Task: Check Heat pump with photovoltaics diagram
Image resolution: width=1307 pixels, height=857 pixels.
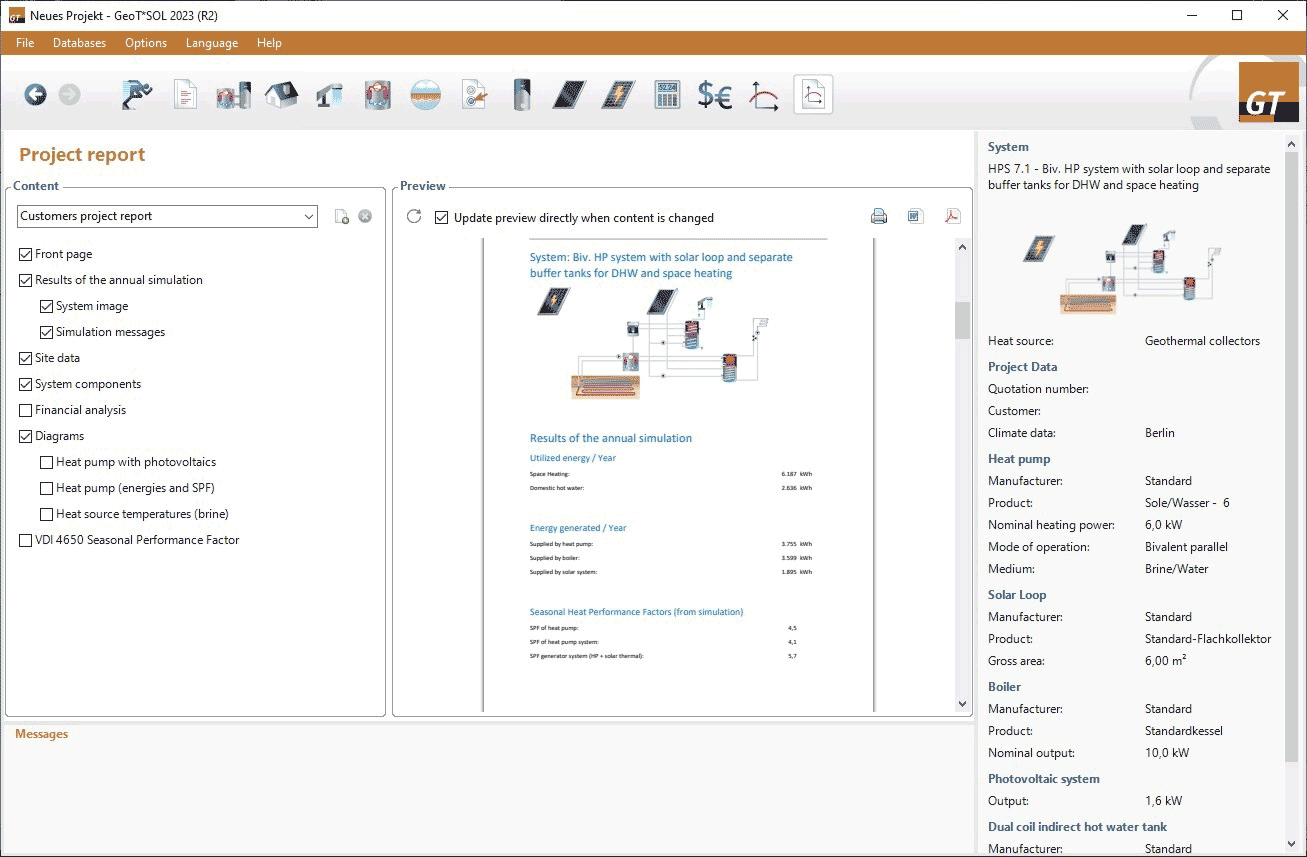Action: [47, 462]
